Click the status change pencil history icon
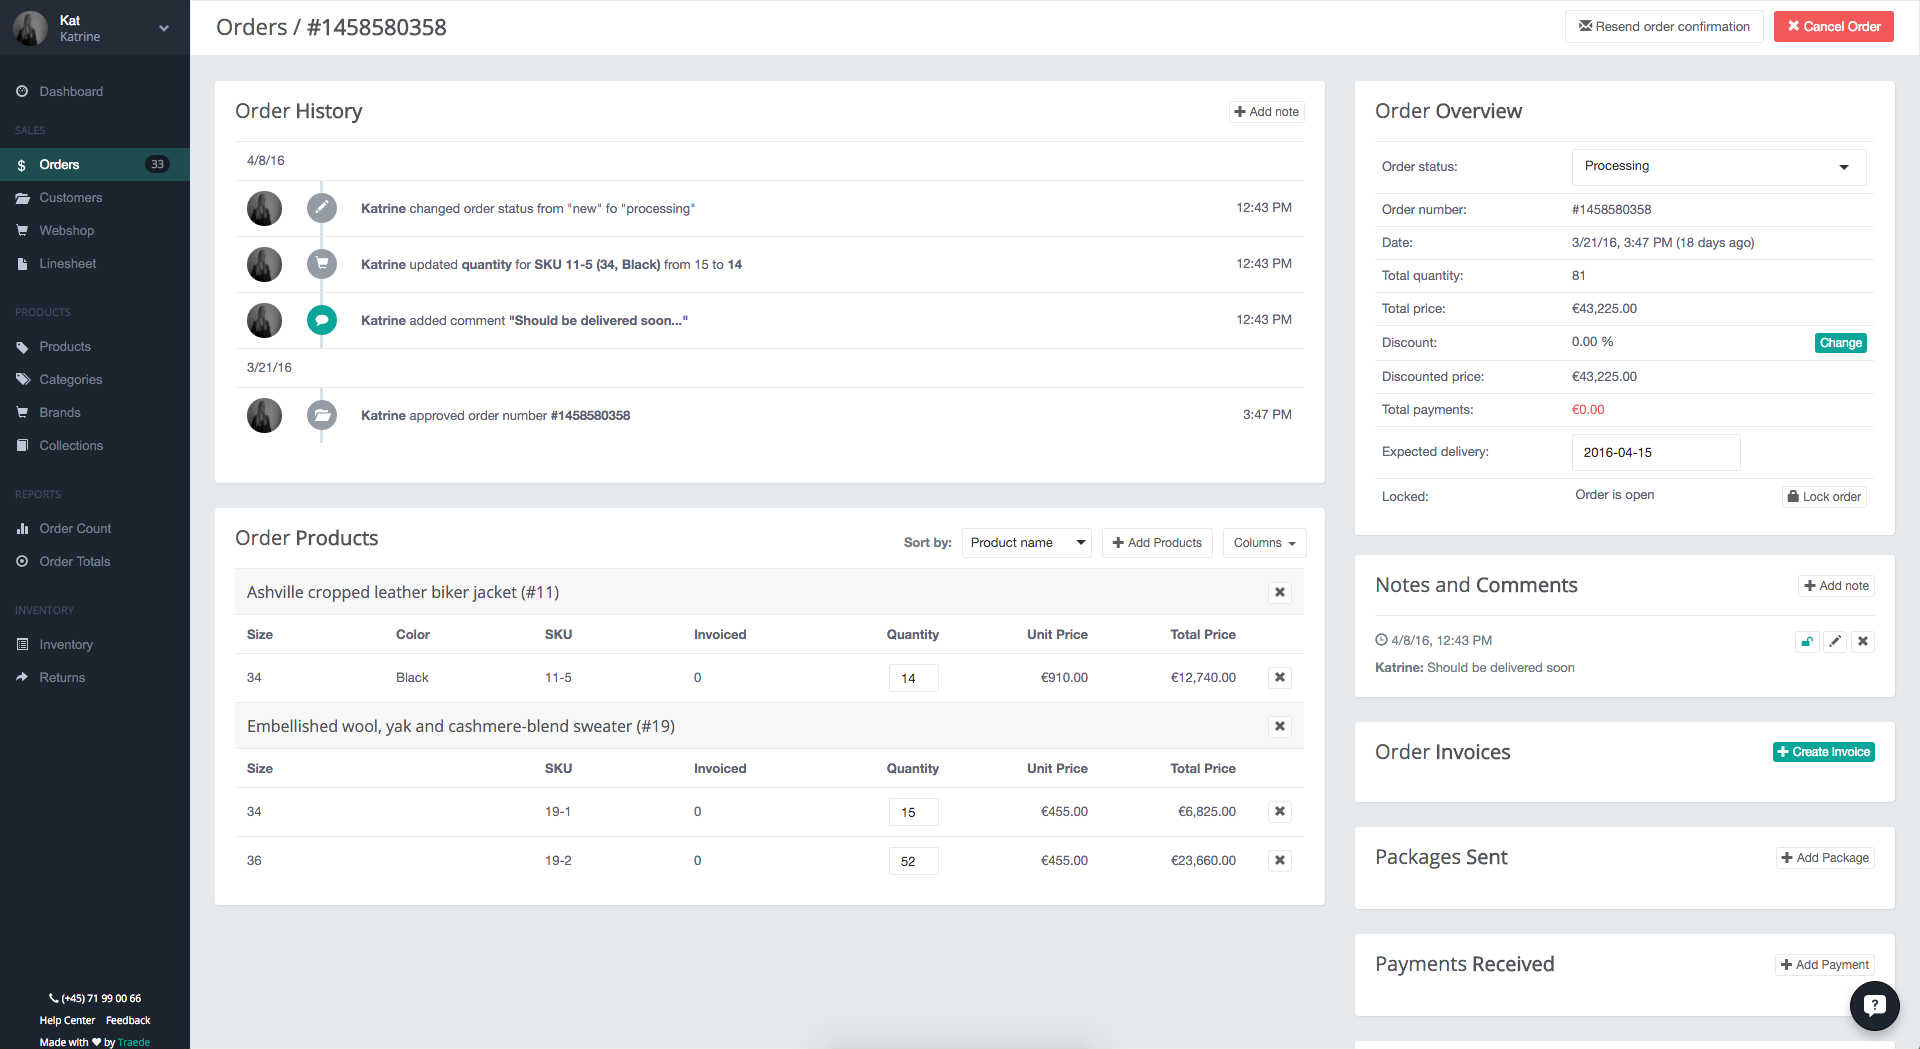Screen dimensions: 1920x1049 pos(321,209)
